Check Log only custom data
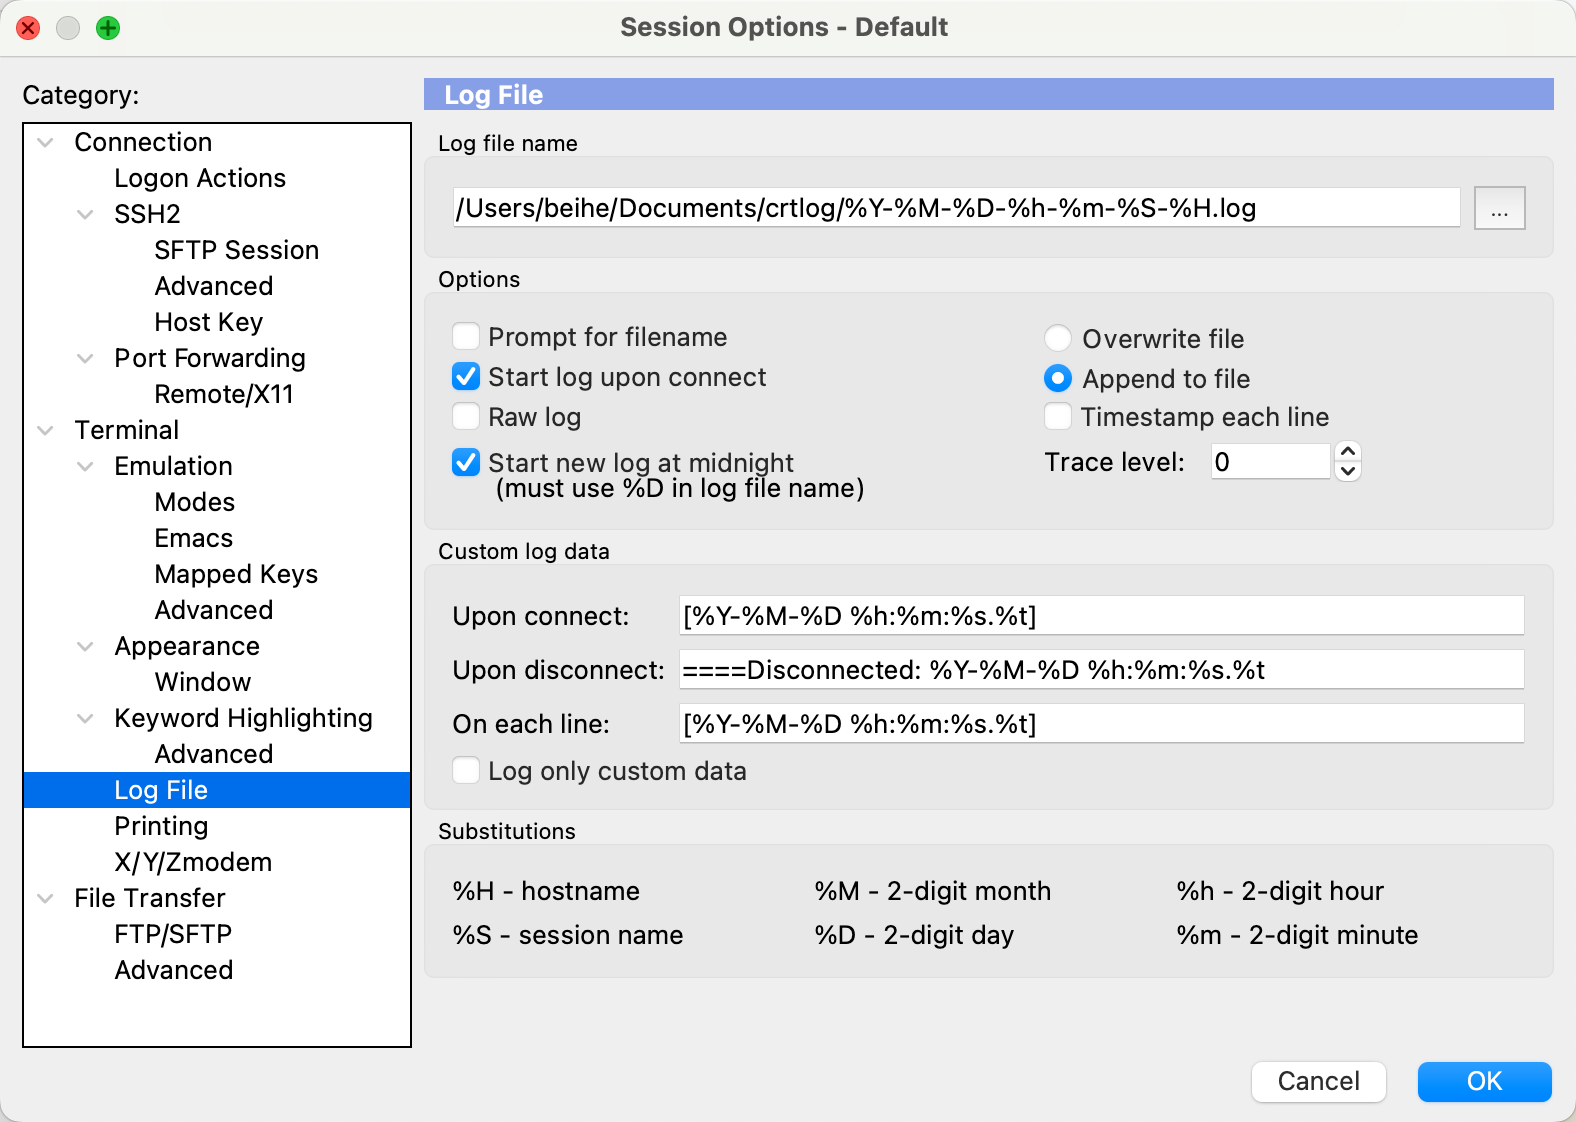 [x=466, y=771]
